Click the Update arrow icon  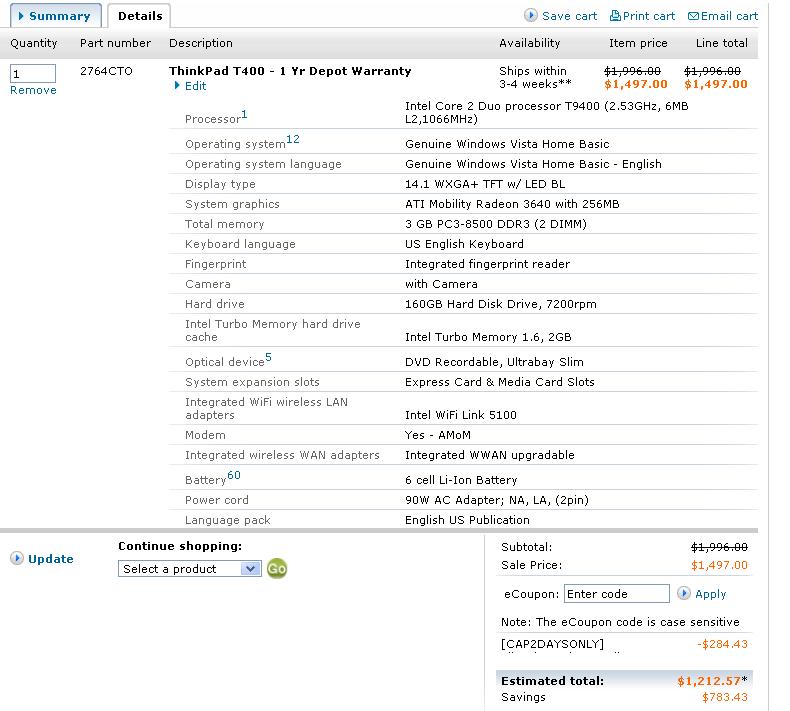point(17,558)
